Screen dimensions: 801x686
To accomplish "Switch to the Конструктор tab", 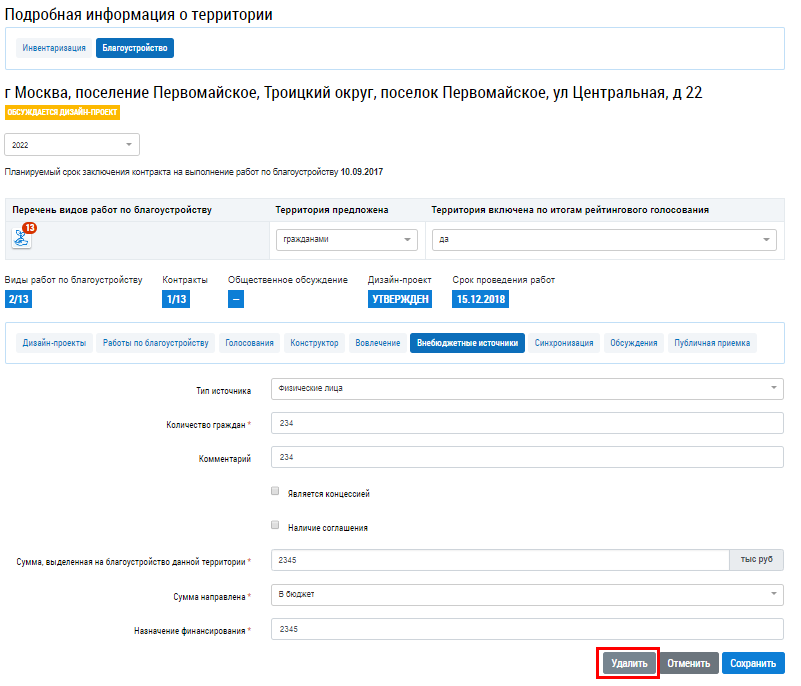I will point(315,343).
